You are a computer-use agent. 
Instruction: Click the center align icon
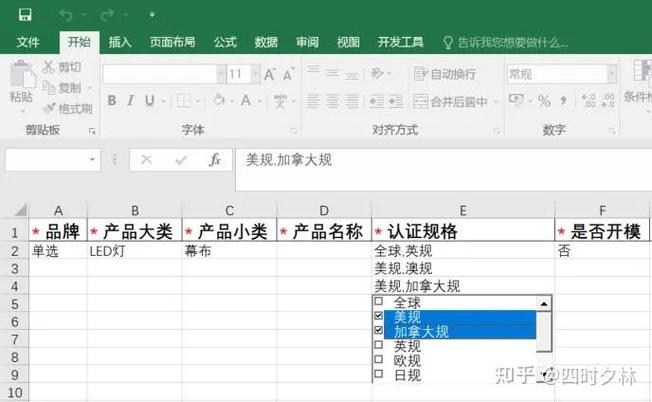click(332, 101)
